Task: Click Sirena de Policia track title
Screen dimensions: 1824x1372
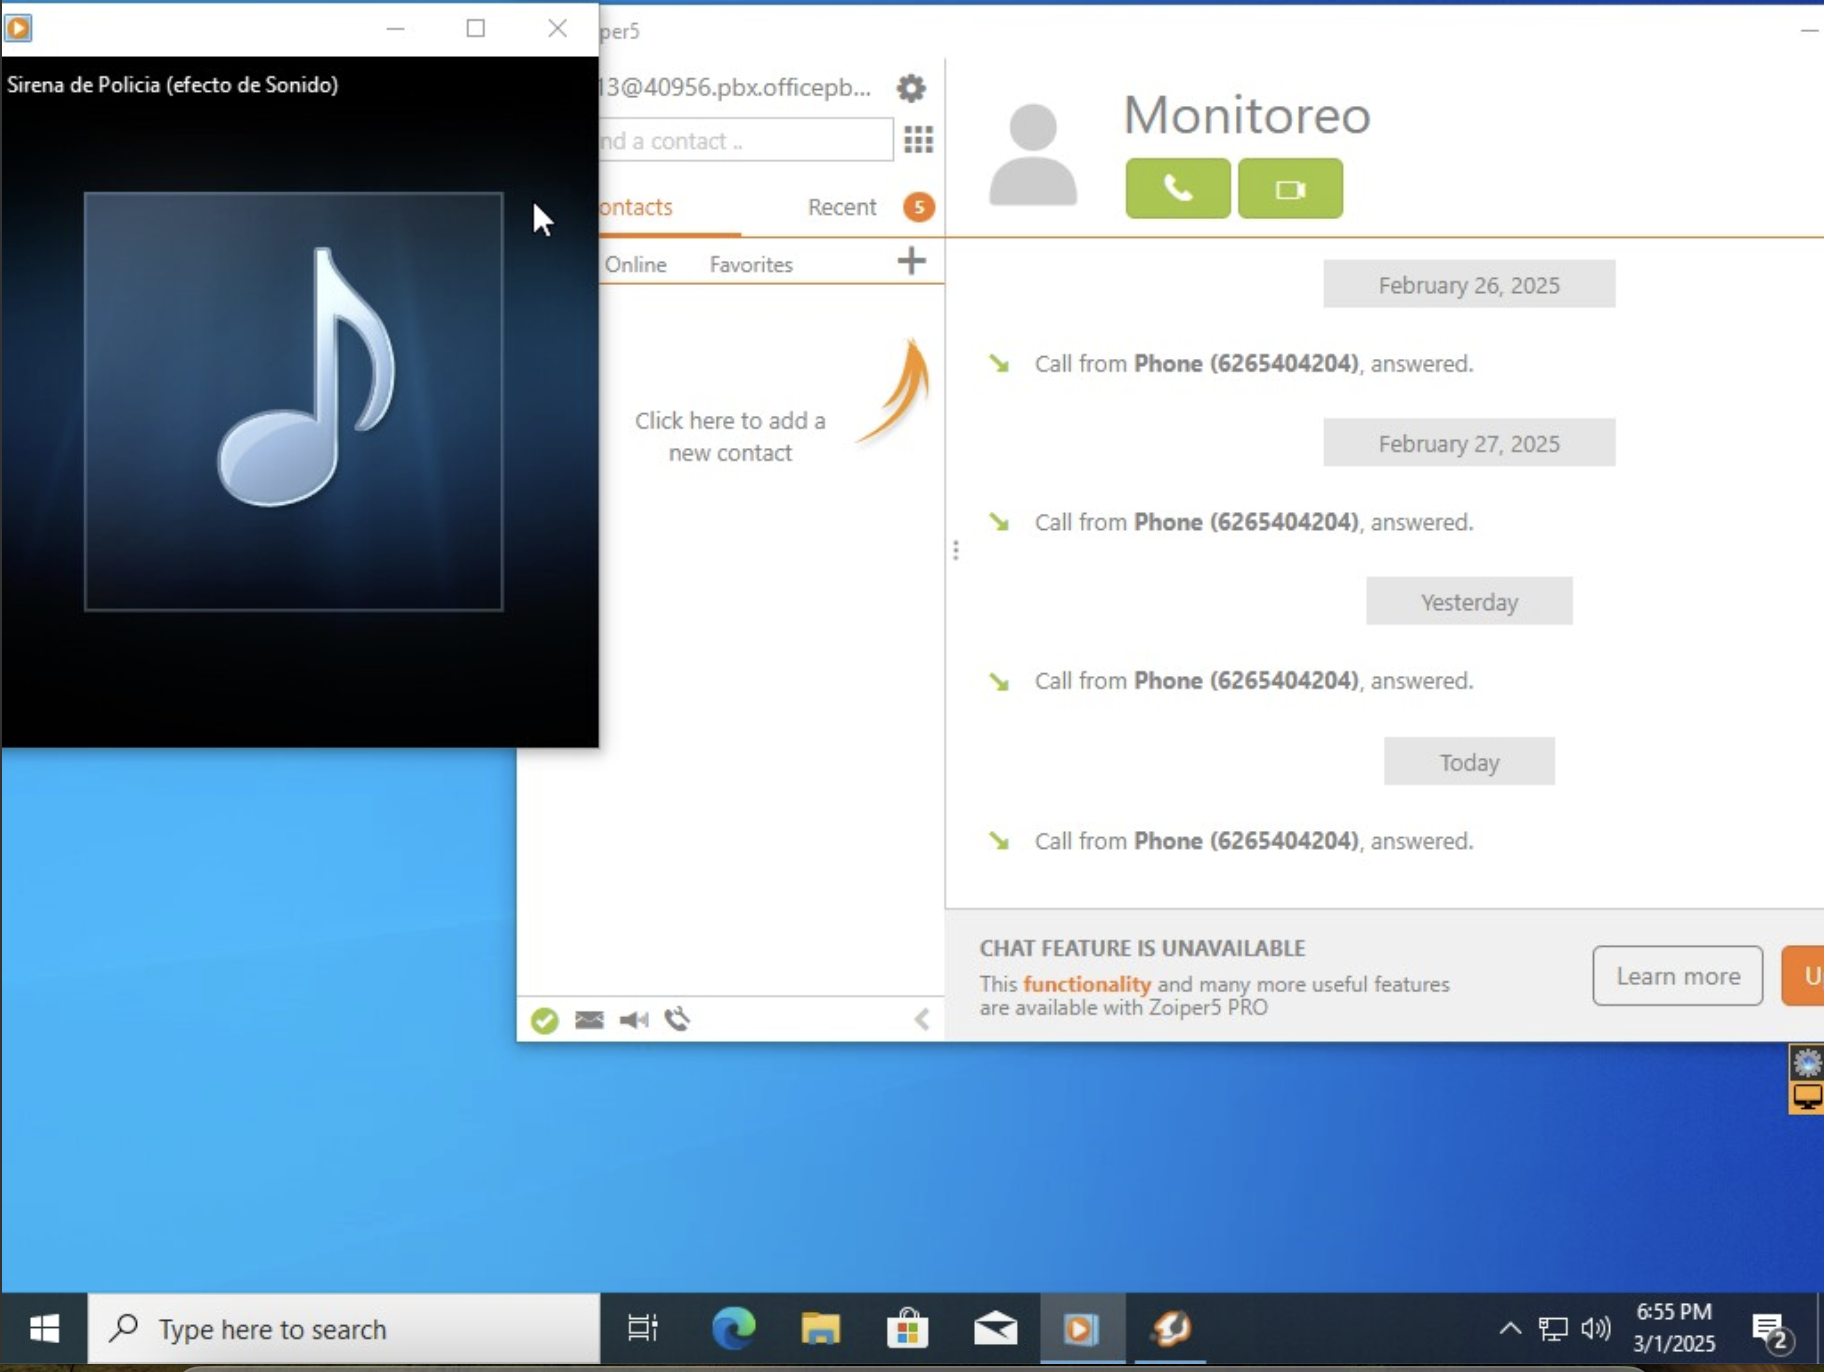Action: tap(172, 85)
